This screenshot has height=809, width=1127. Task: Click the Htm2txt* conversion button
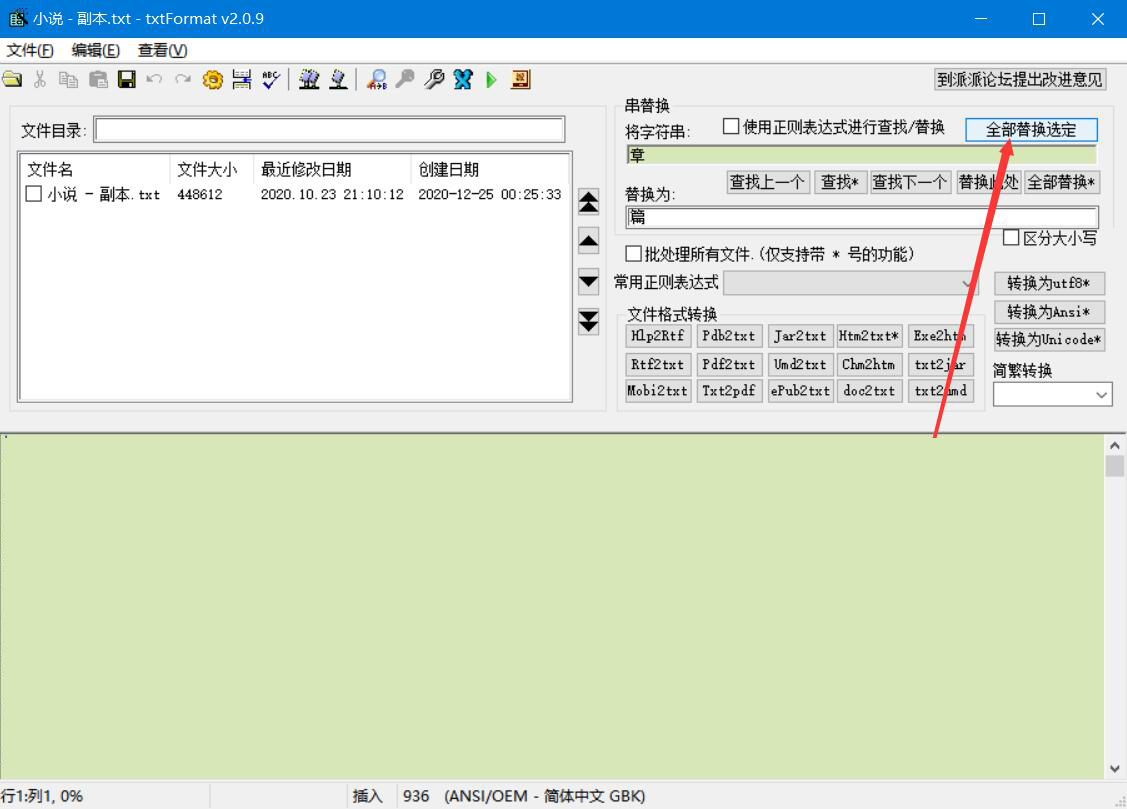(x=869, y=336)
